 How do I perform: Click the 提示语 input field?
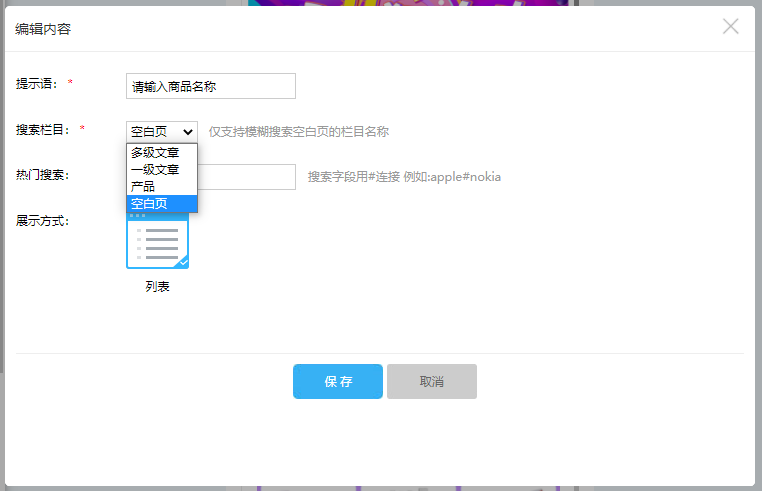(211, 86)
